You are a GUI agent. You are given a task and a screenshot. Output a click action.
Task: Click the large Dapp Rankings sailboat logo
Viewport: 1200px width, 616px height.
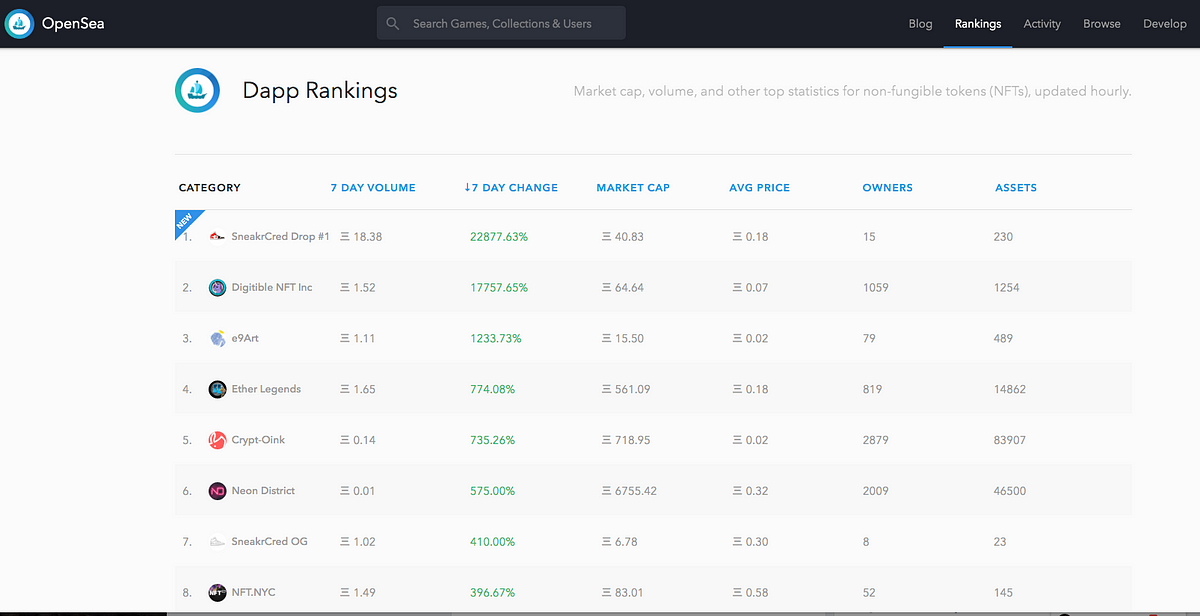(x=197, y=90)
